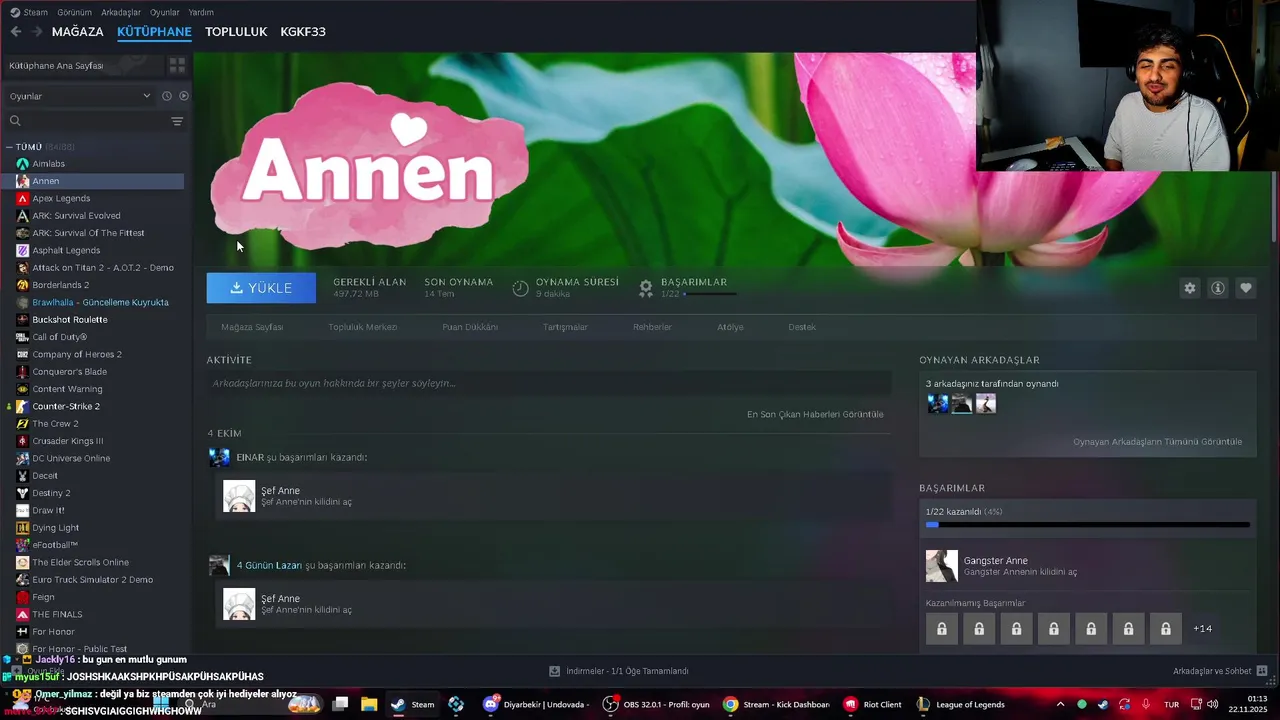Open Tartışmalar link
The width and height of the screenshot is (1280, 720).
[x=565, y=327]
